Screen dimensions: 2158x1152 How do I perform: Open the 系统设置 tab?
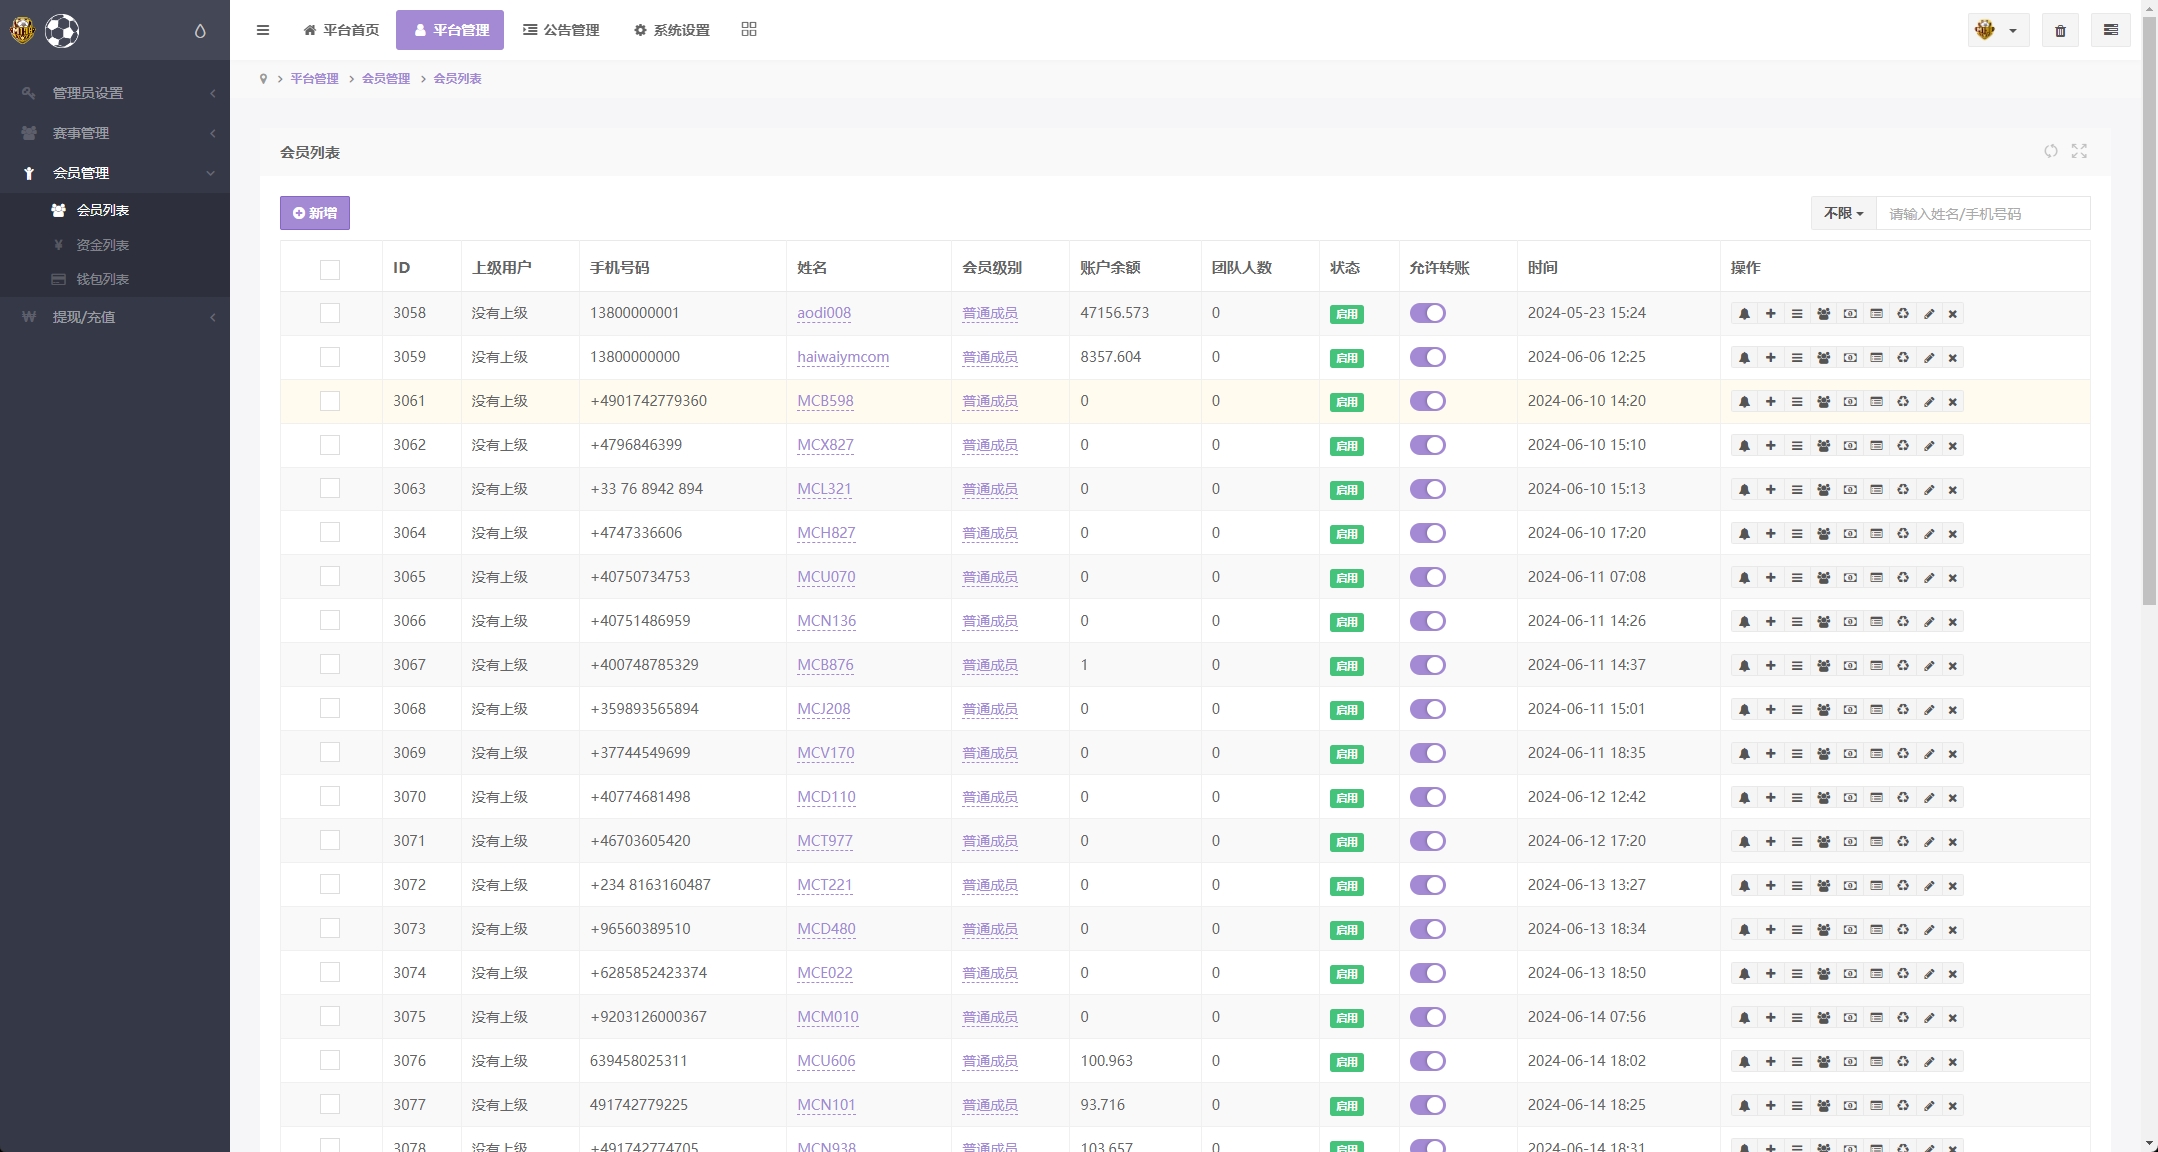click(x=672, y=30)
